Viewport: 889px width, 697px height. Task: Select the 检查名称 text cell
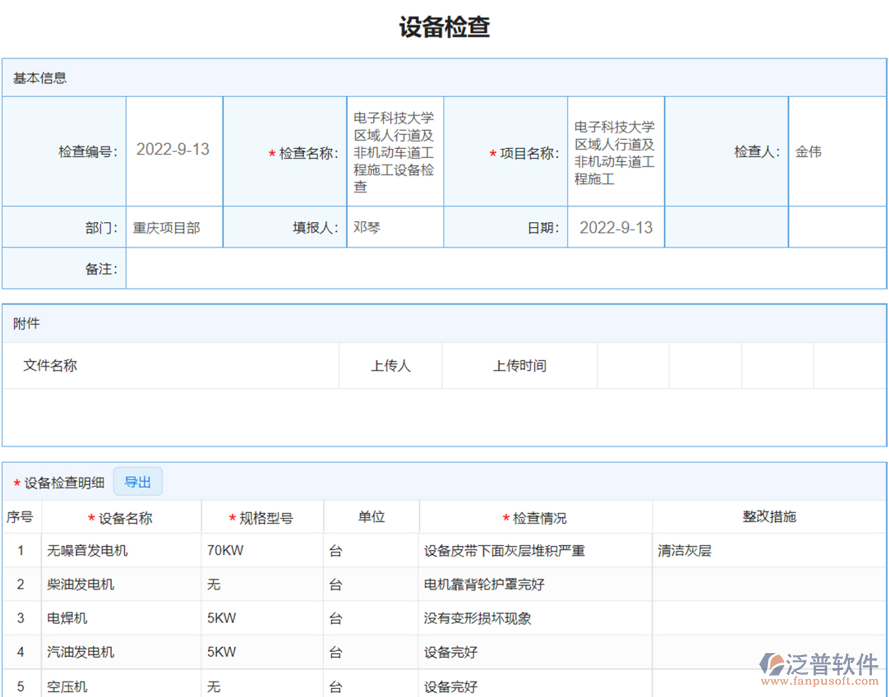pyautogui.click(x=396, y=150)
